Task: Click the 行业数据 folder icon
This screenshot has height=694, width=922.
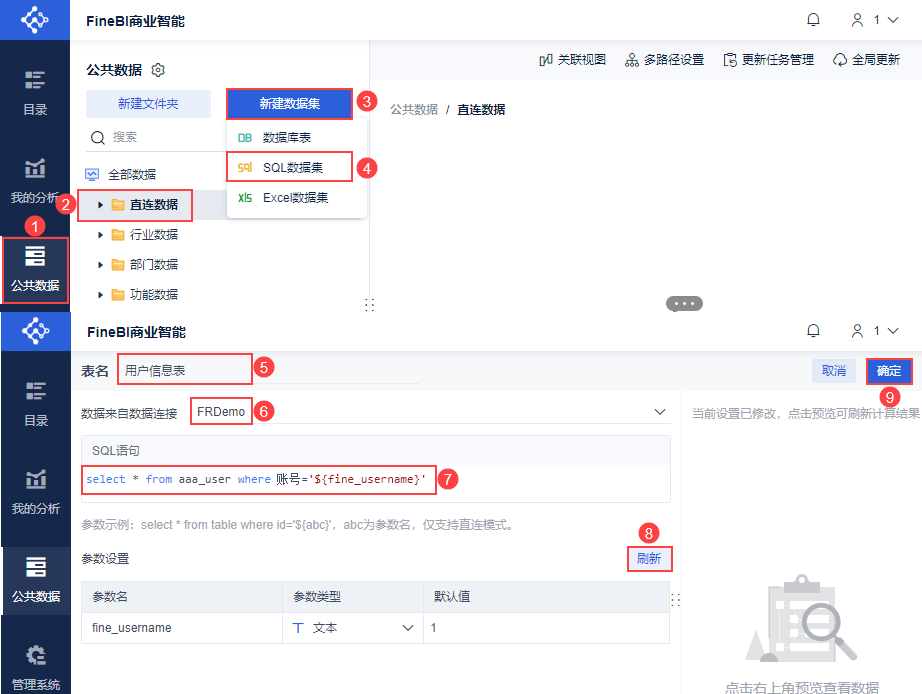Action: click(x=118, y=235)
